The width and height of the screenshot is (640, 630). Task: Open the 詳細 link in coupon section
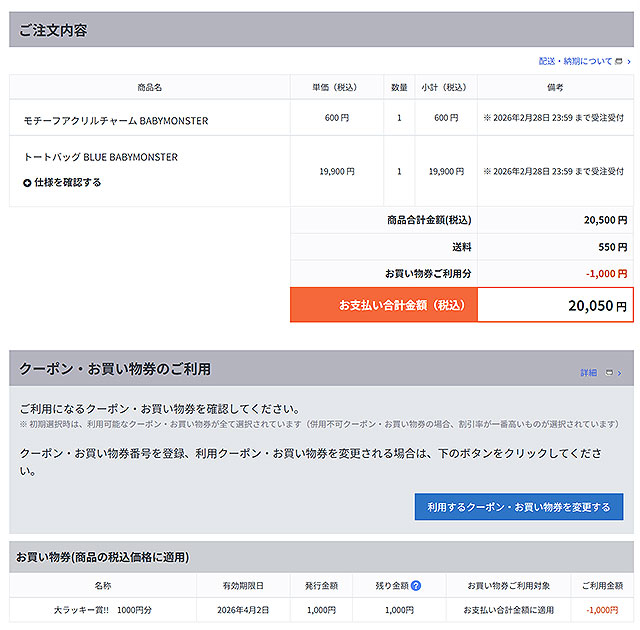588,372
